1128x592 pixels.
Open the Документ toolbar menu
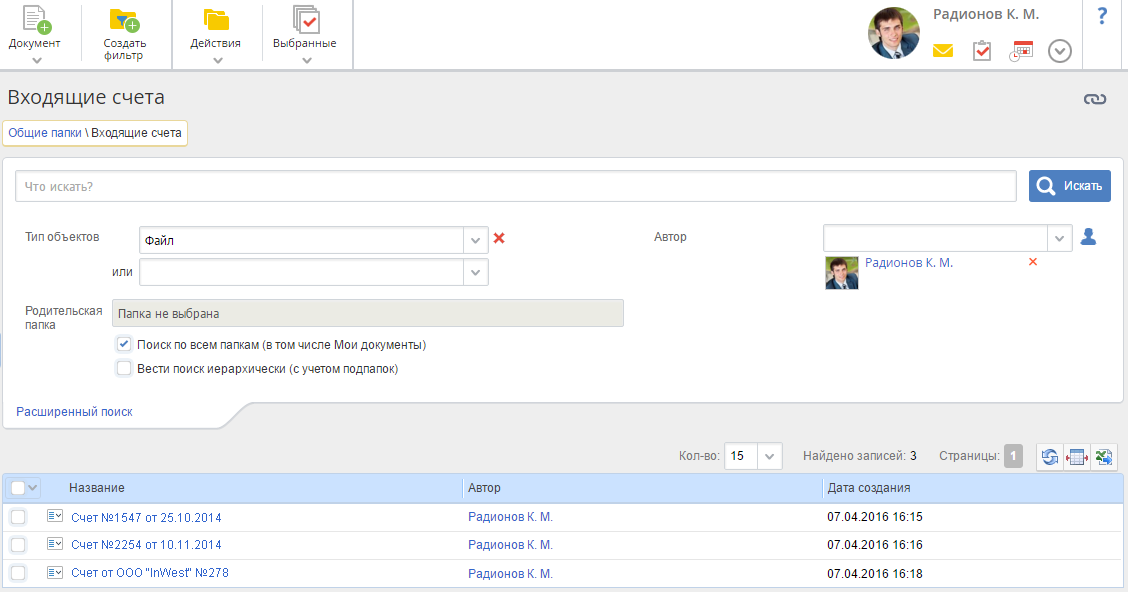[35, 35]
